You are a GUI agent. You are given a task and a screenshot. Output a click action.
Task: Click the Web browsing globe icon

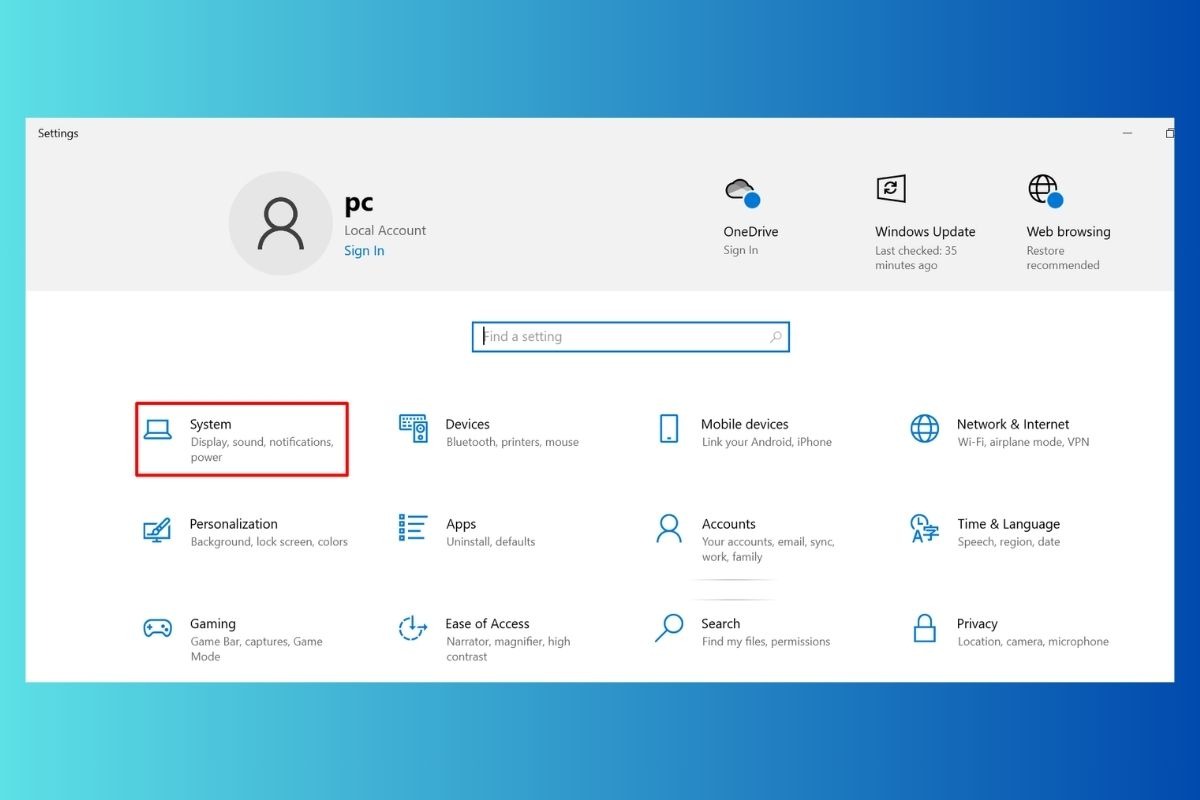click(x=1045, y=190)
